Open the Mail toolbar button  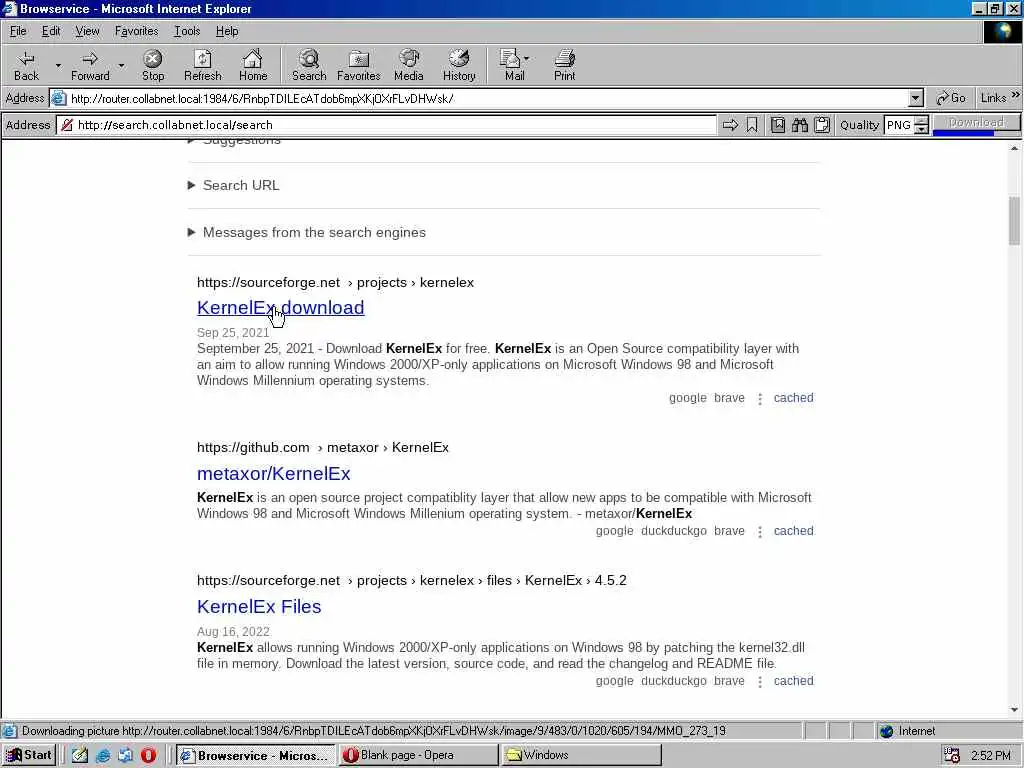(x=511, y=65)
